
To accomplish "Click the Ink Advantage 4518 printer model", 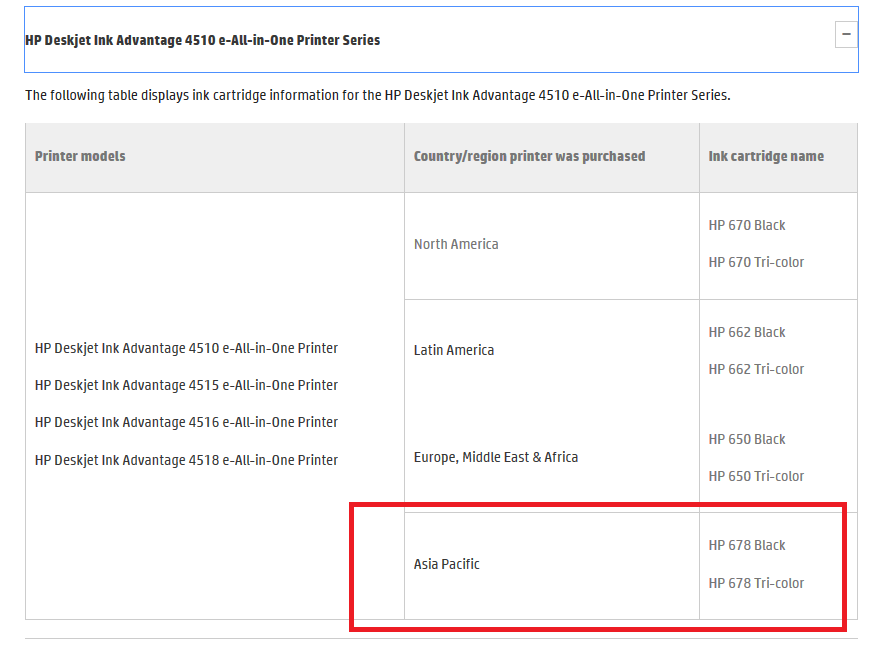I will (186, 460).
